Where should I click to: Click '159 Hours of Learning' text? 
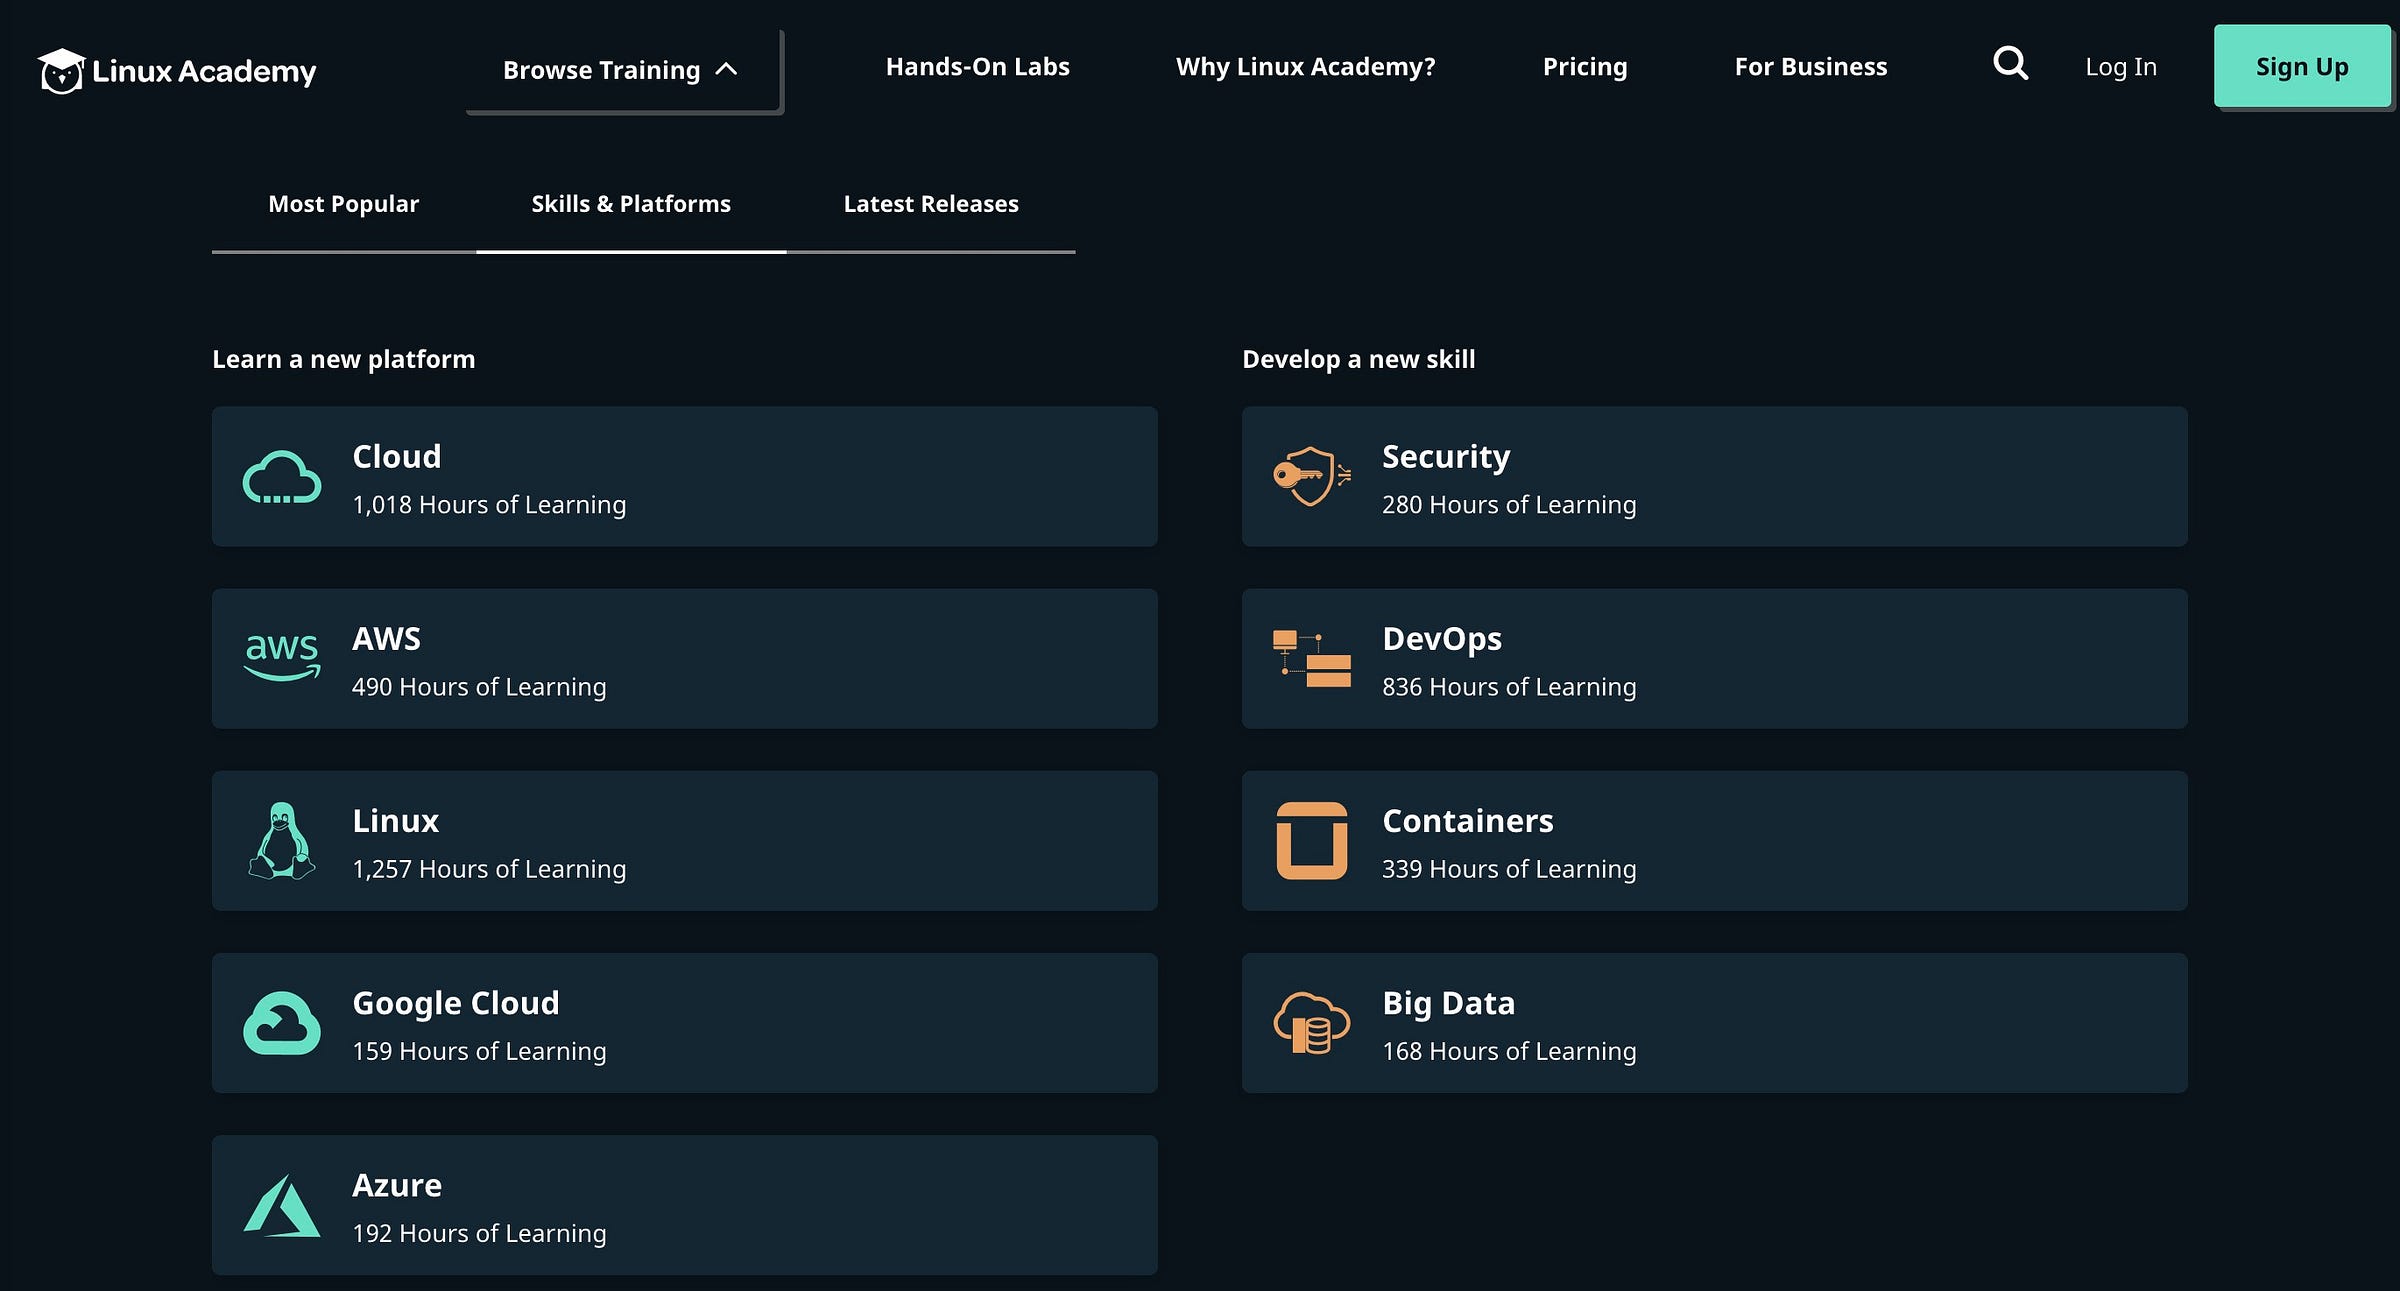click(479, 1051)
